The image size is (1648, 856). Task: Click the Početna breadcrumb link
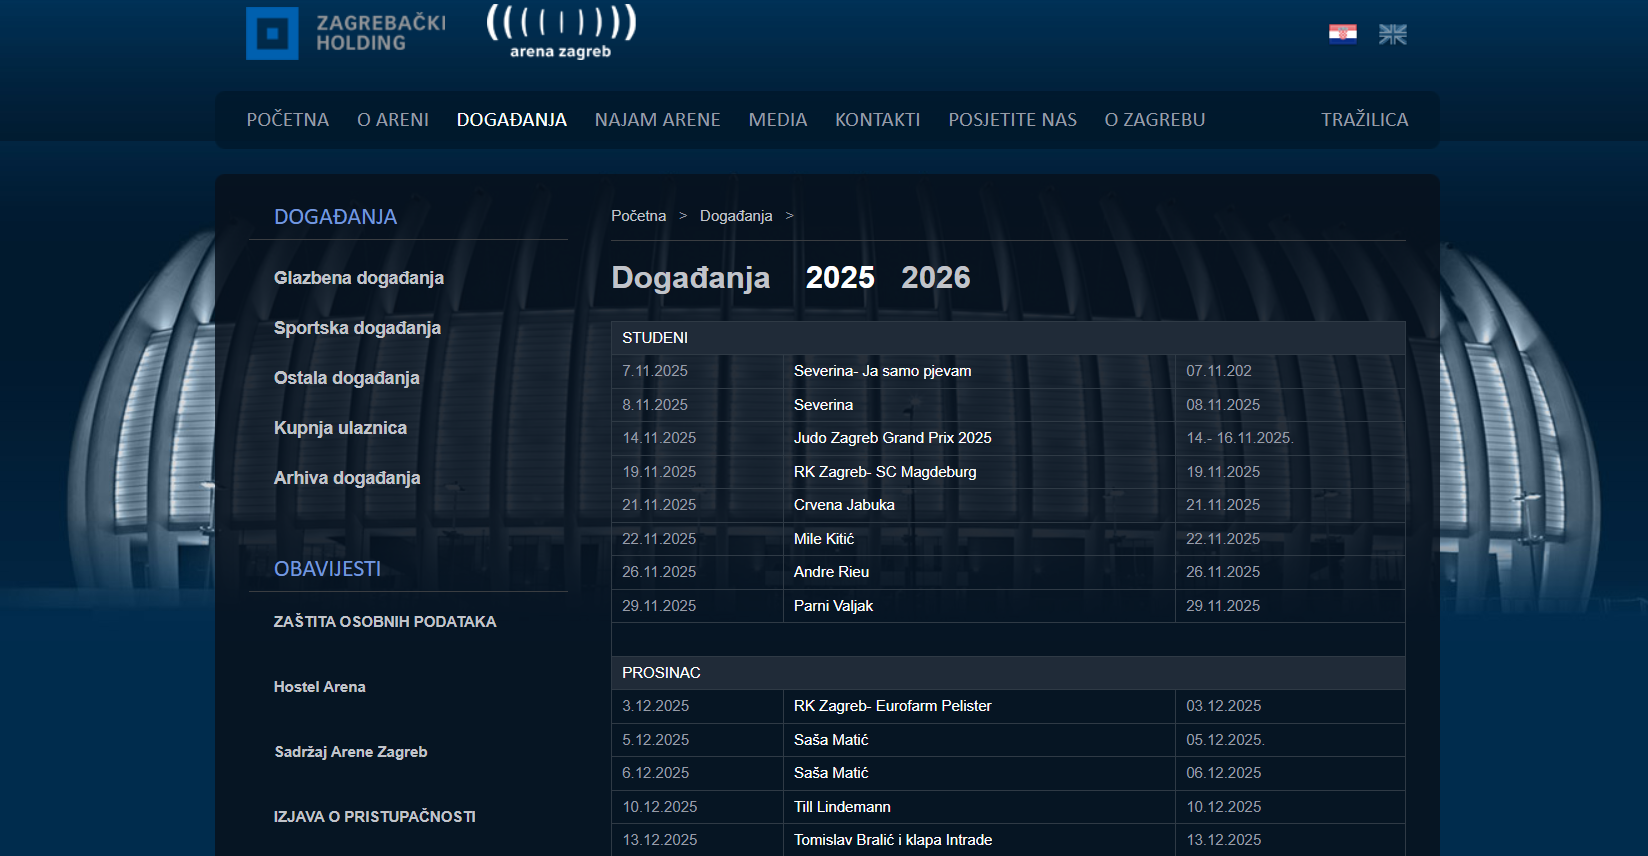(638, 216)
